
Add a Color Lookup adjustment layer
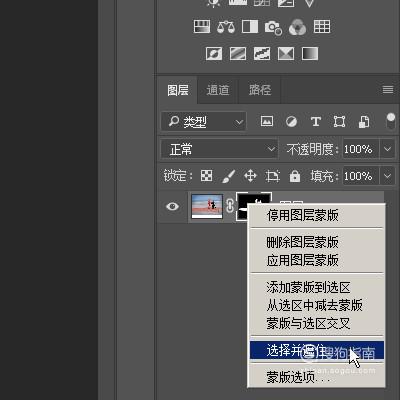(x=322, y=27)
